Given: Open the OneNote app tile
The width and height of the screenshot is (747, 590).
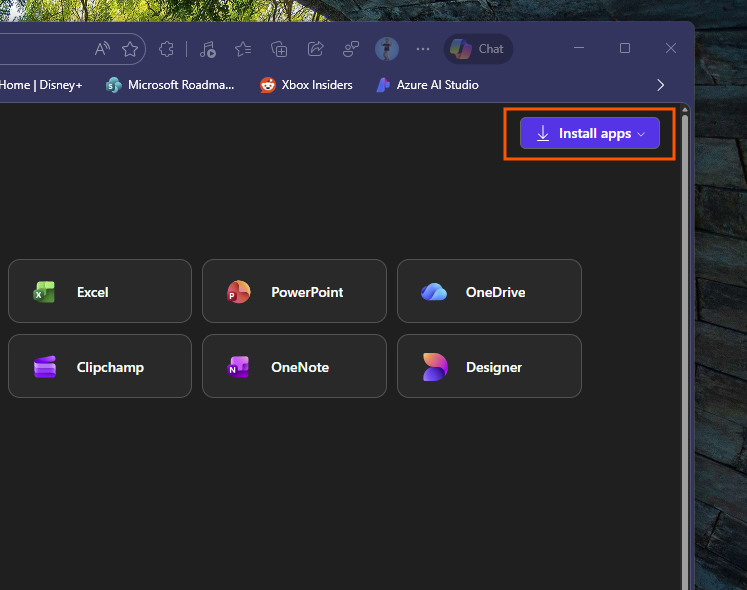Looking at the screenshot, I should (x=294, y=366).
